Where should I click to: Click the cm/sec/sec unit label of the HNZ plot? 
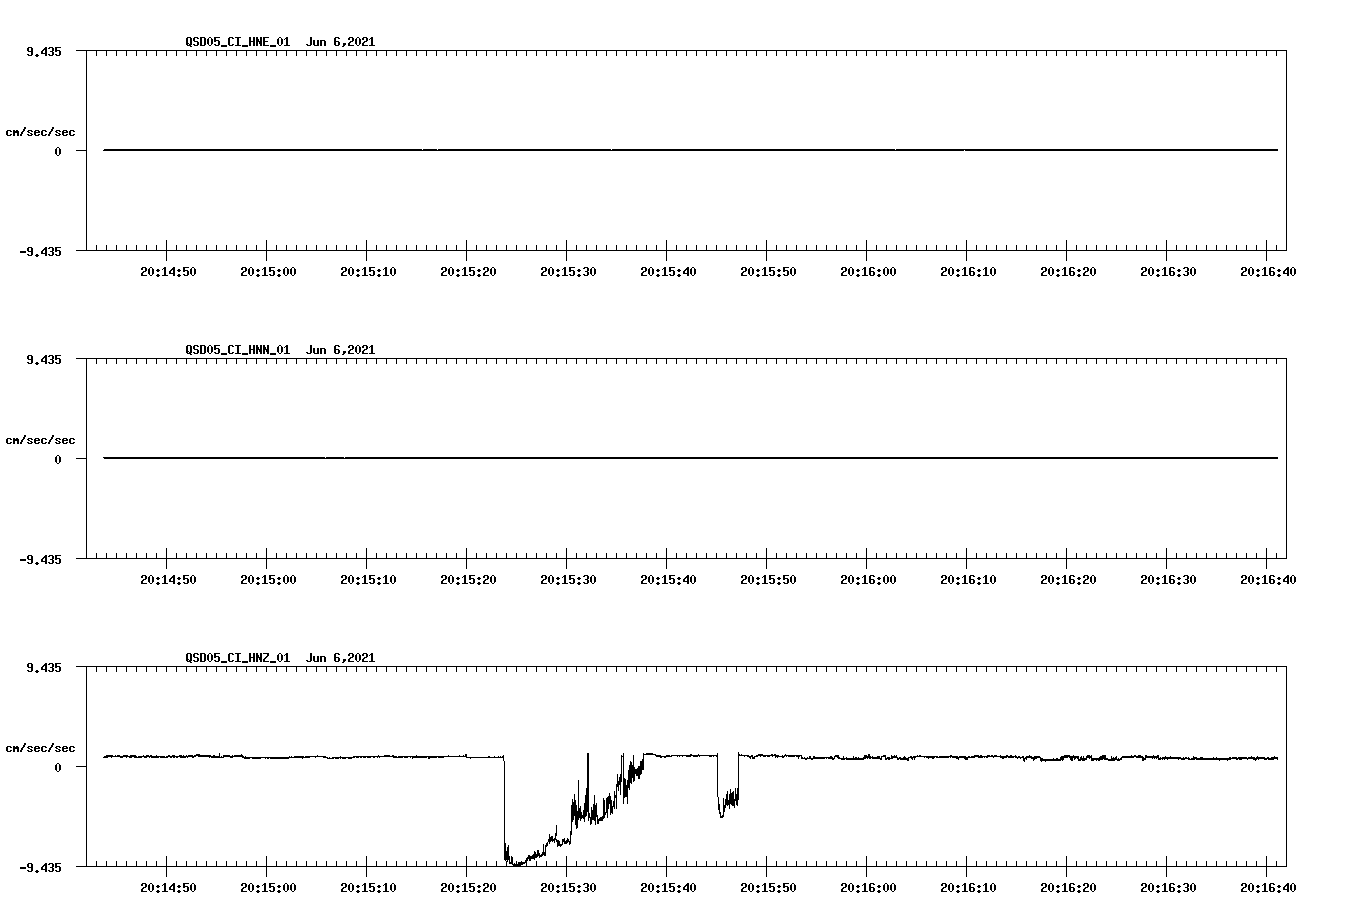coord(40,748)
